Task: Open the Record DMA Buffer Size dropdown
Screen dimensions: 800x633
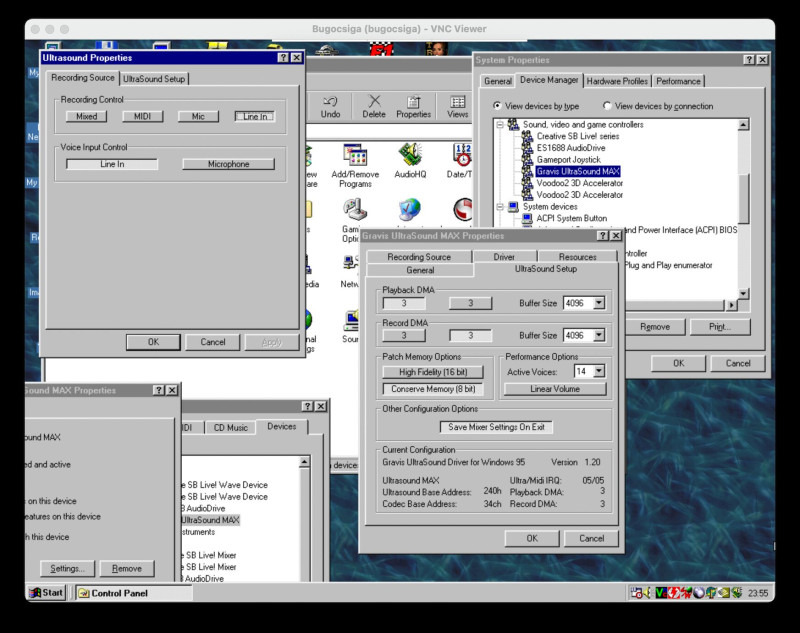Action: tap(599, 335)
